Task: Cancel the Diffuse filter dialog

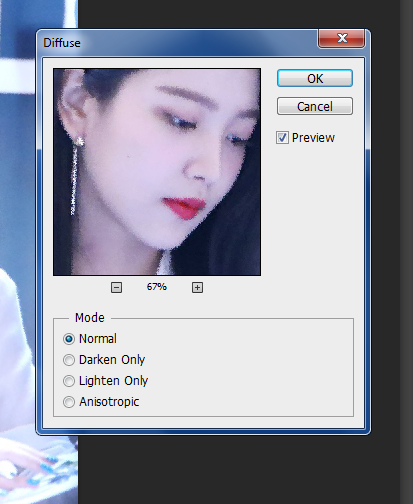Action: click(x=315, y=106)
